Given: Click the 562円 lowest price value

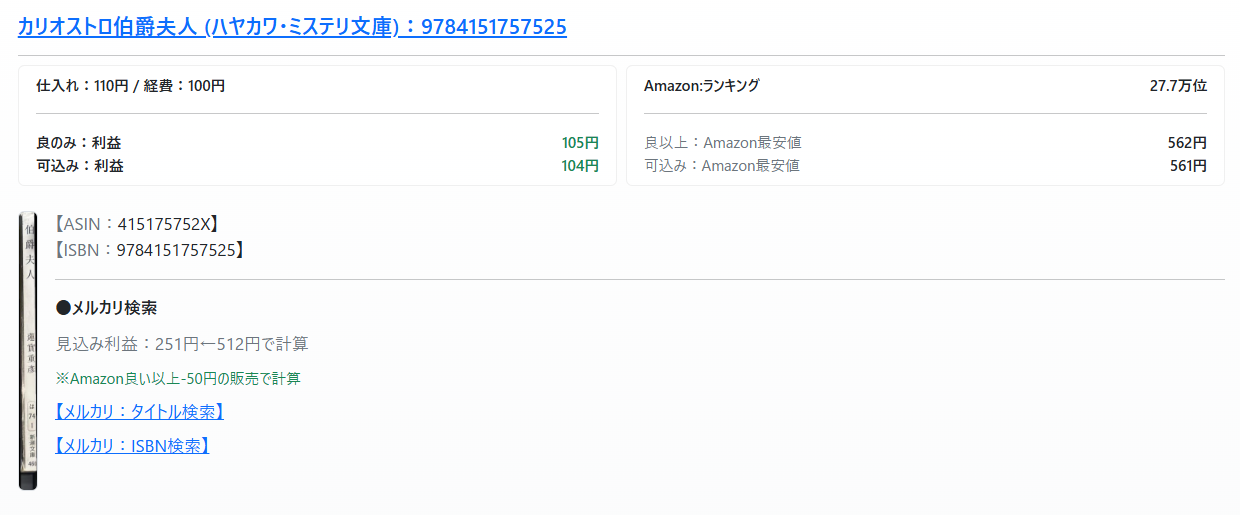Looking at the screenshot, I should coord(1187,143).
